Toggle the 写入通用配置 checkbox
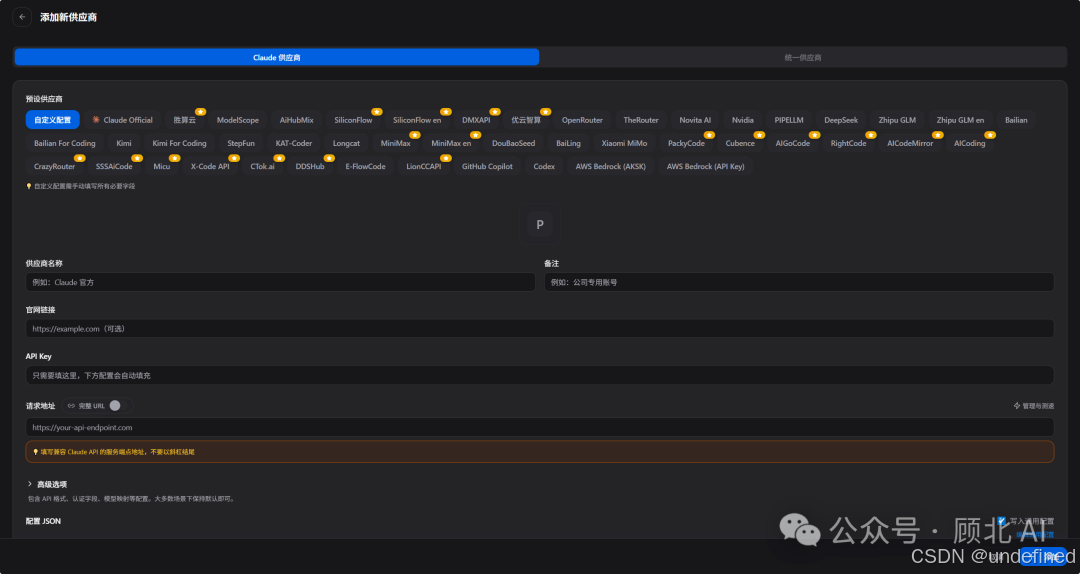1080x574 pixels. click(x=1001, y=521)
